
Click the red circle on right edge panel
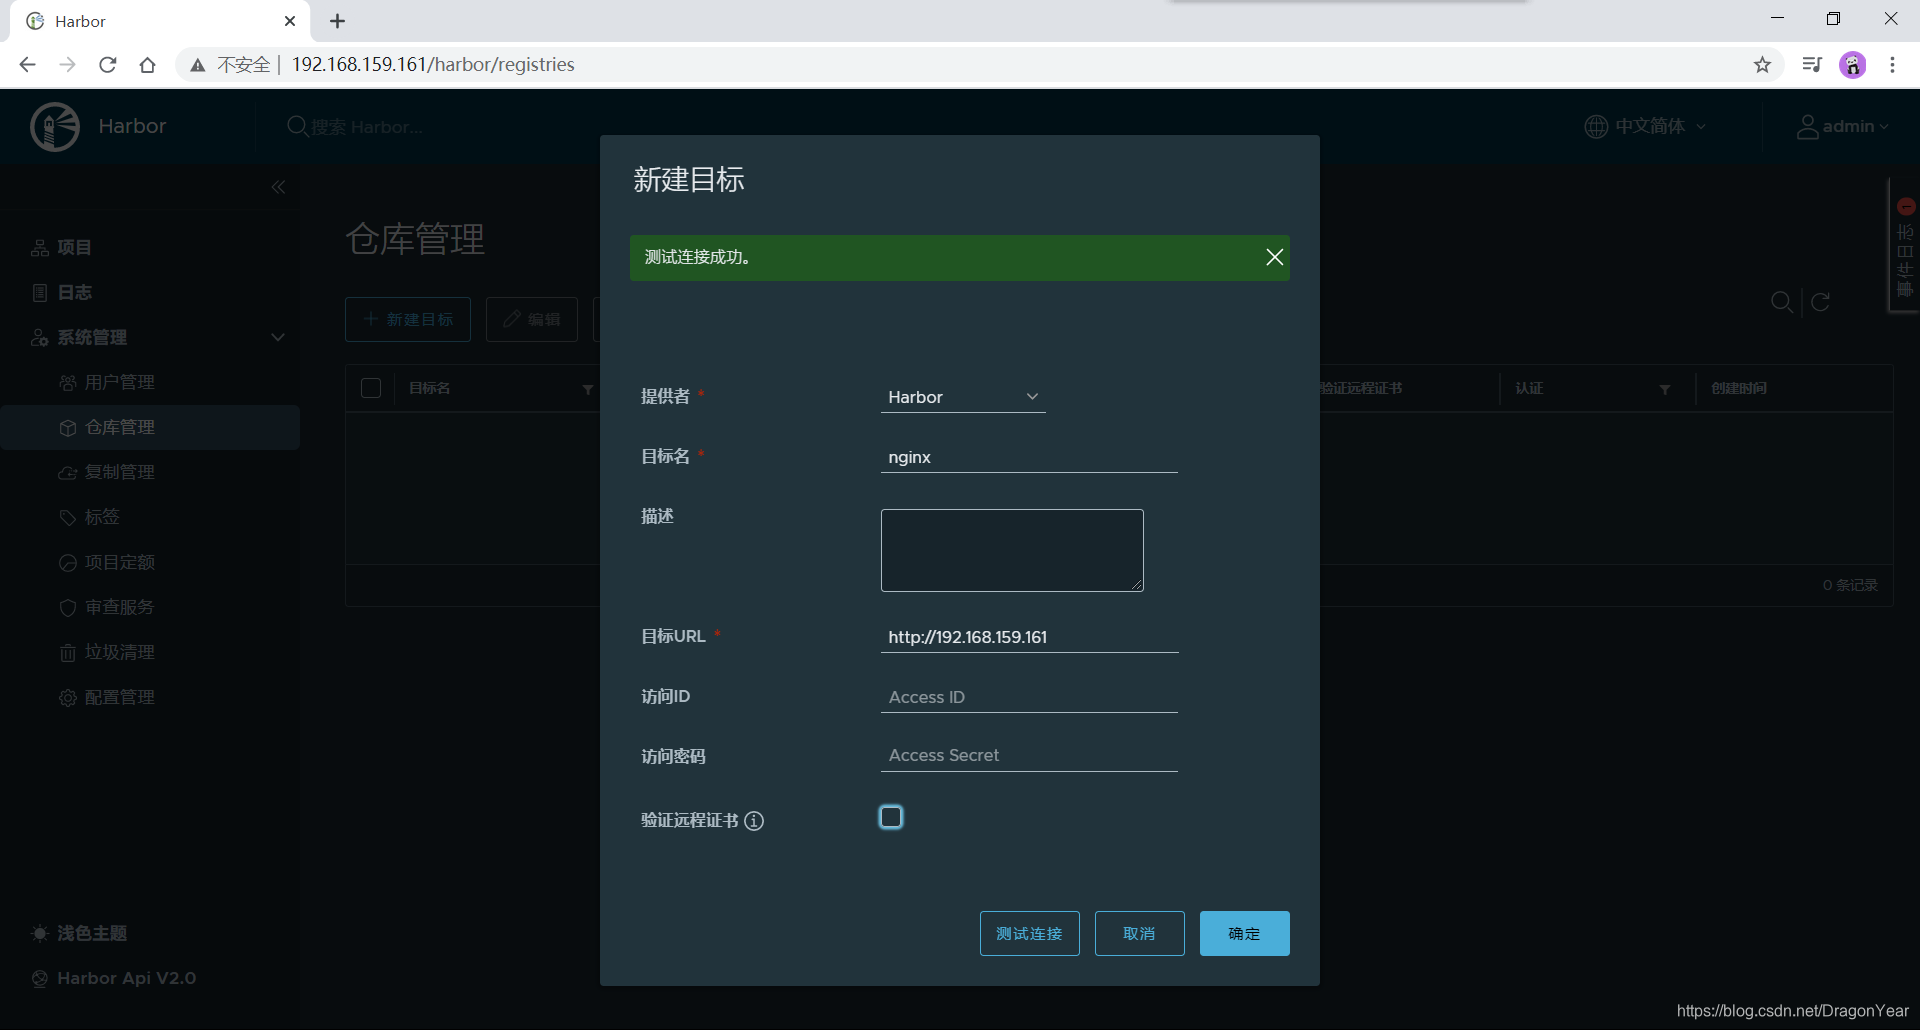click(x=1906, y=207)
